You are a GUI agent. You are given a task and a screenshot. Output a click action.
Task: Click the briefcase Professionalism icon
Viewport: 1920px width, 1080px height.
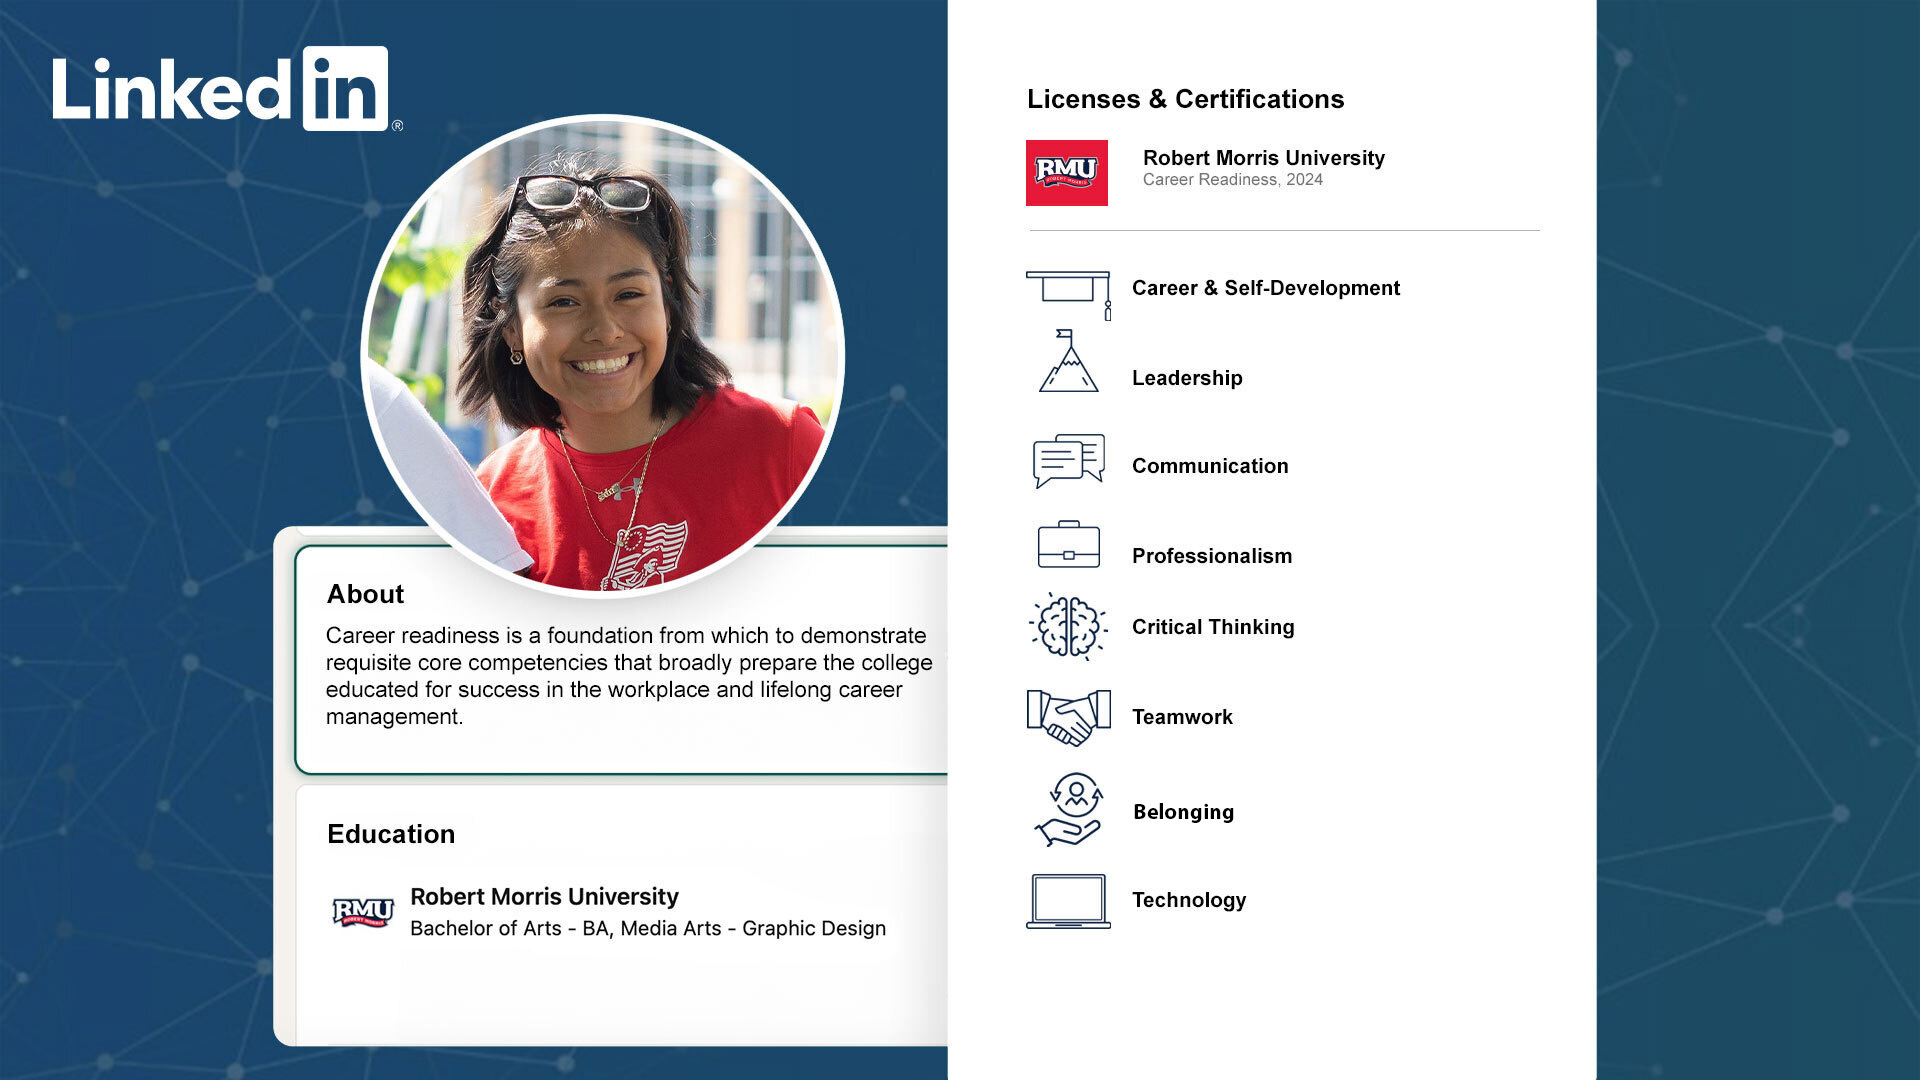1068,545
